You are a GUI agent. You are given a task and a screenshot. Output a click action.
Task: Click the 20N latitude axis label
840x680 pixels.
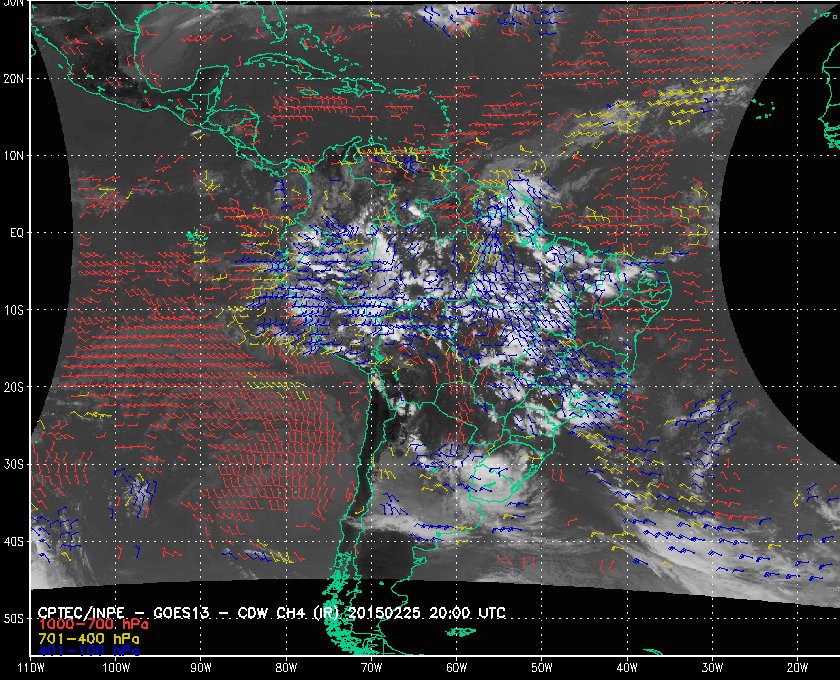pos(13,78)
